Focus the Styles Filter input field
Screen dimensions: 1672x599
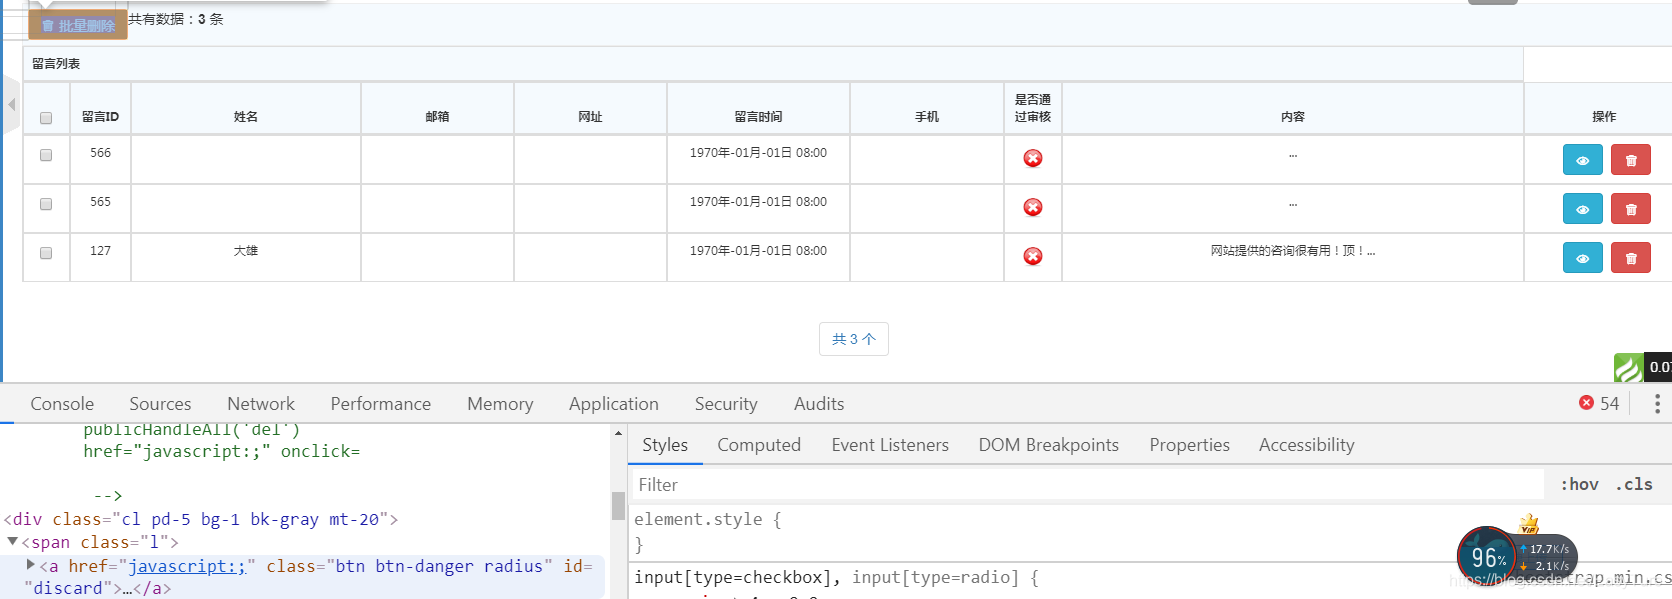[x=1087, y=485]
